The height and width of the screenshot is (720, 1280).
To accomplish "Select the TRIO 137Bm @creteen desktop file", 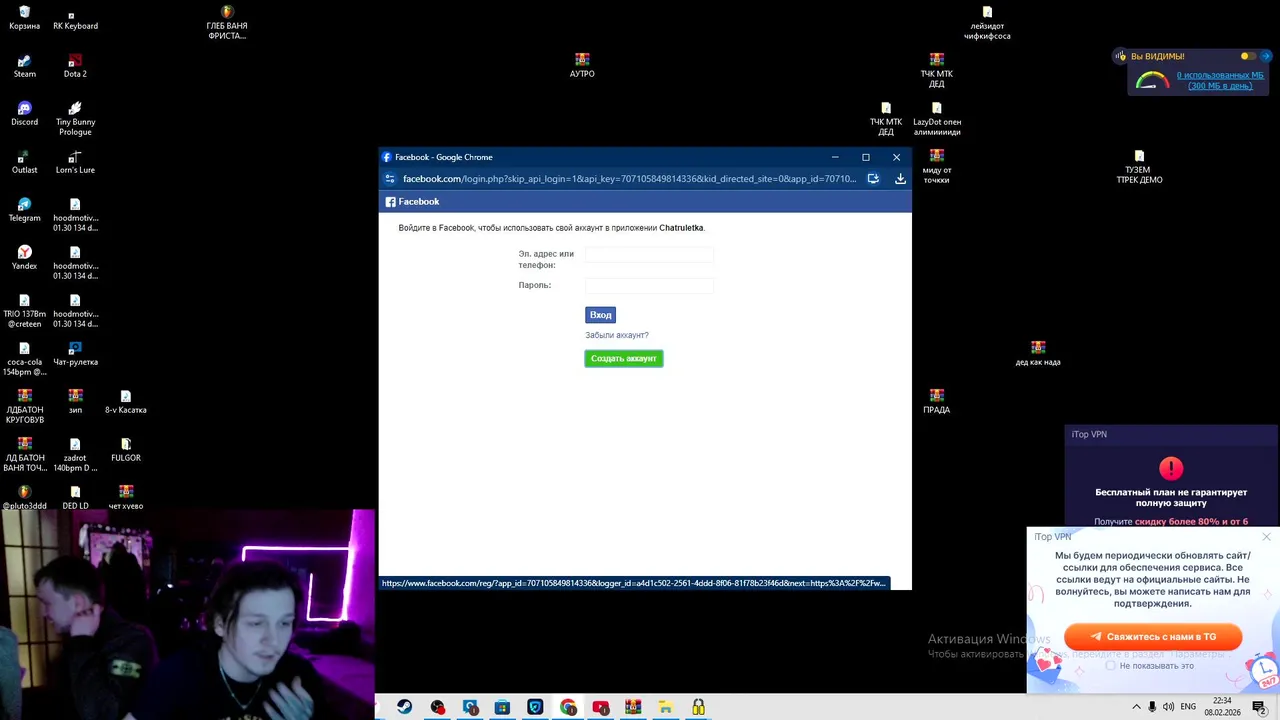I will click(24, 310).
